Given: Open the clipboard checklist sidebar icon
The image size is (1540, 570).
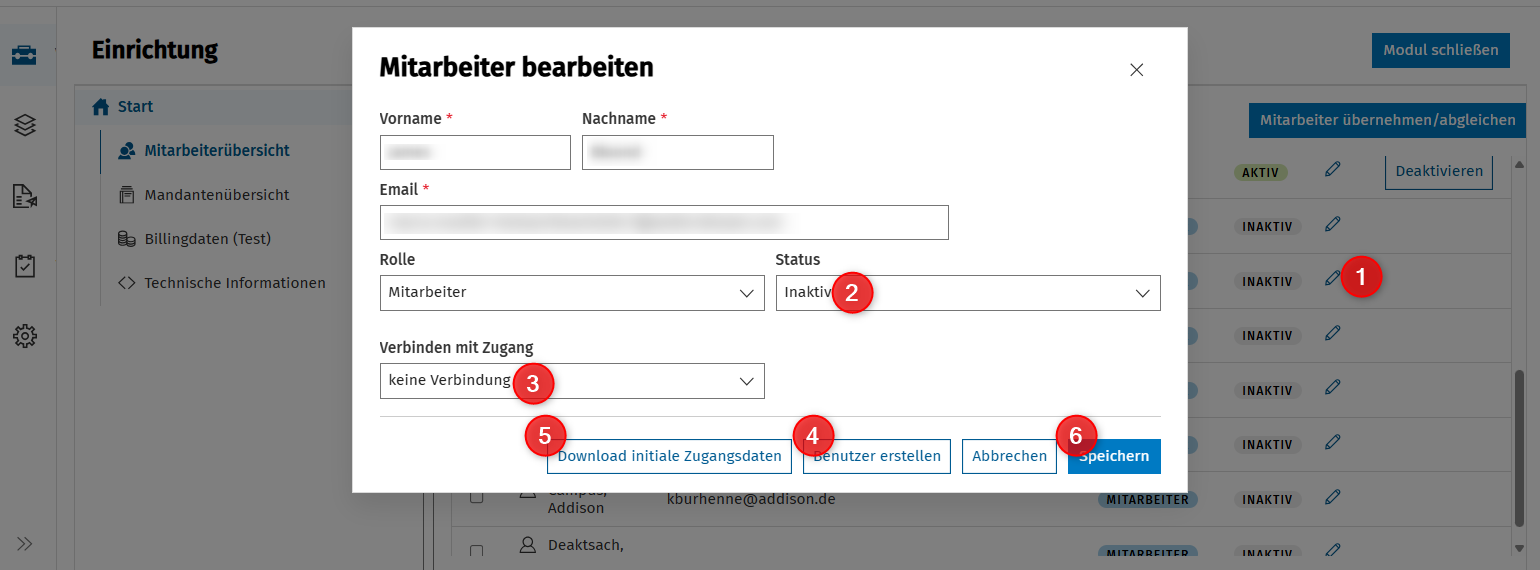Looking at the screenshot, I should coord(24,266).
